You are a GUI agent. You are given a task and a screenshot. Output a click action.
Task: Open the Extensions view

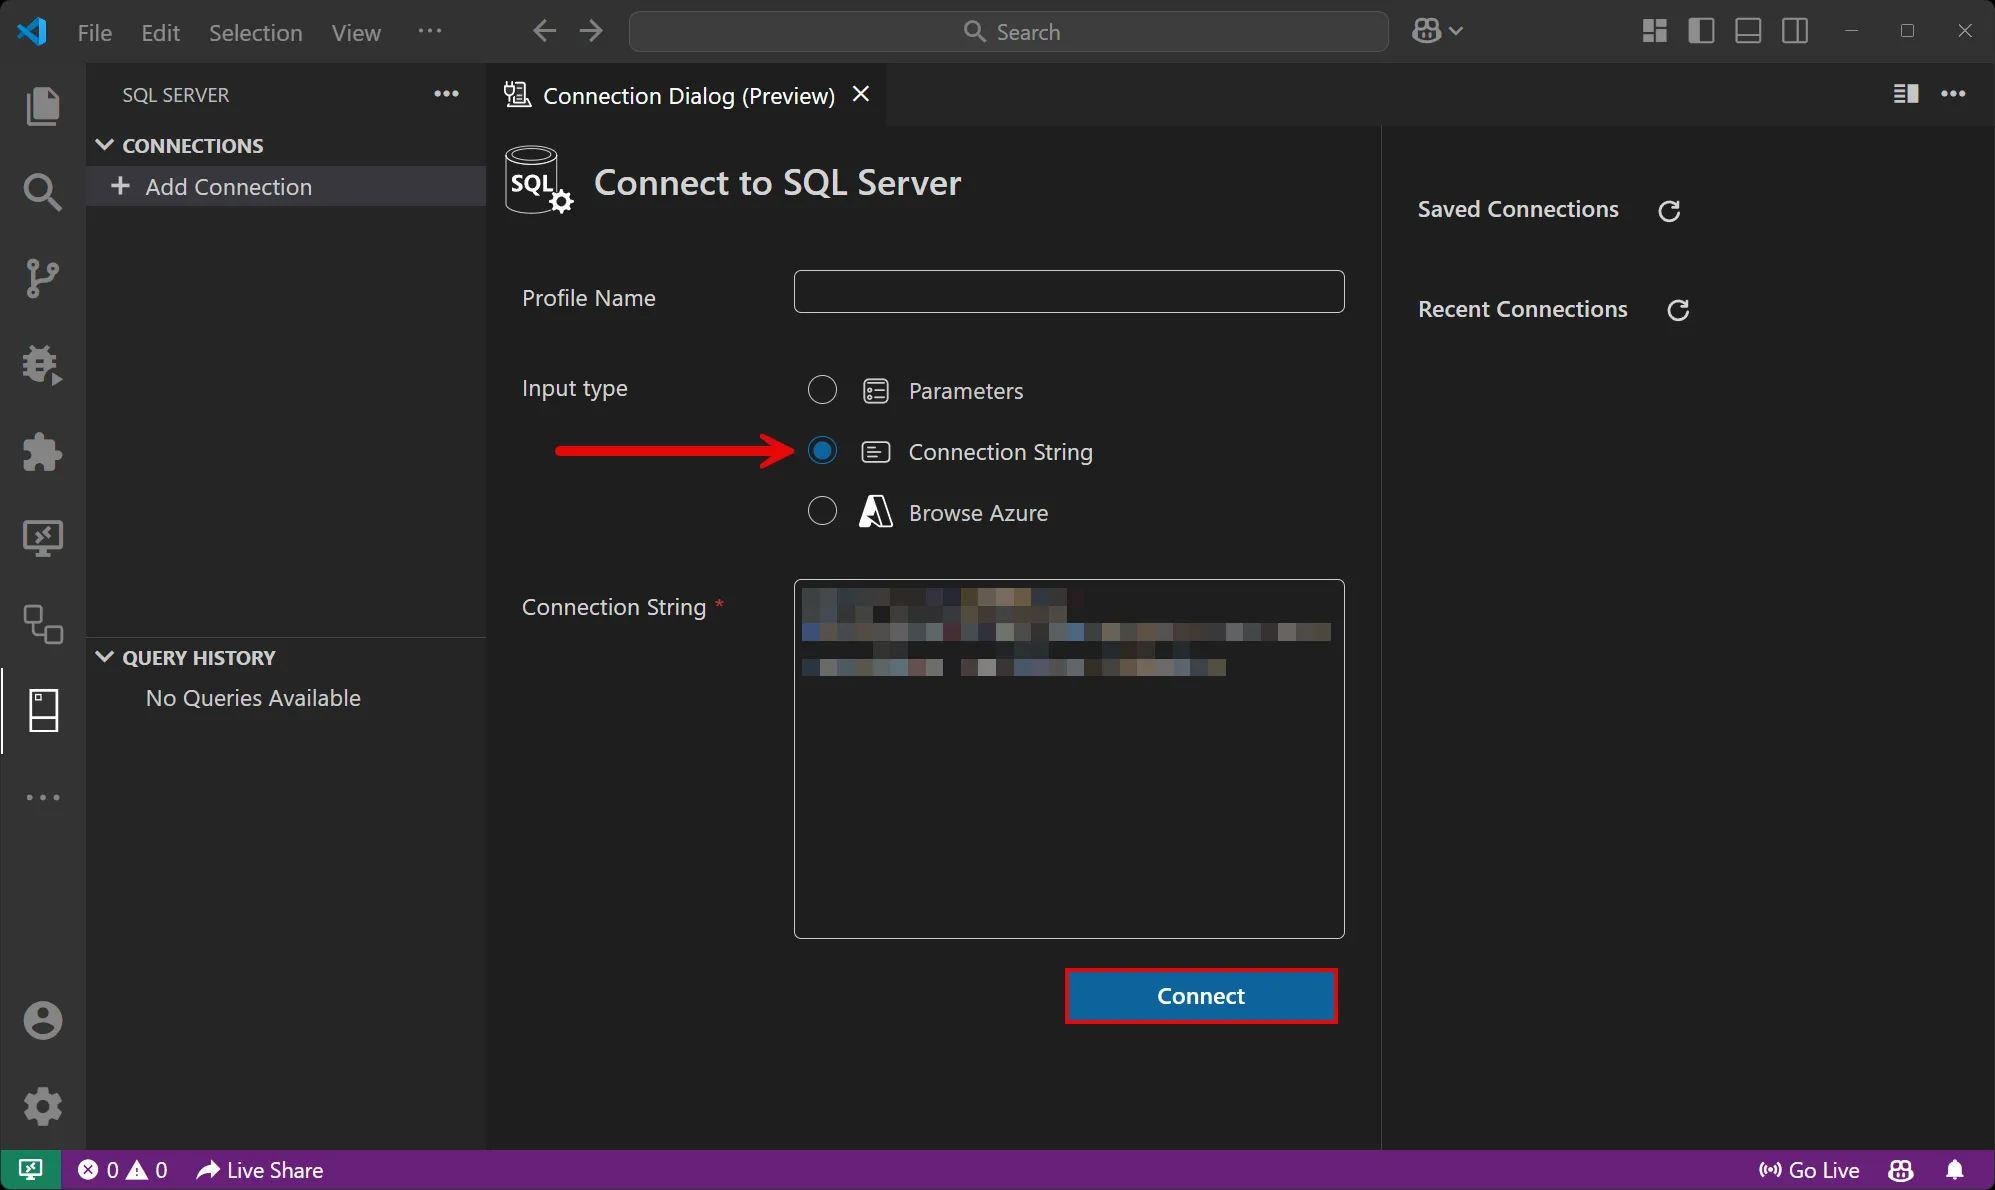pyautogui.click(x=43, y=453)
